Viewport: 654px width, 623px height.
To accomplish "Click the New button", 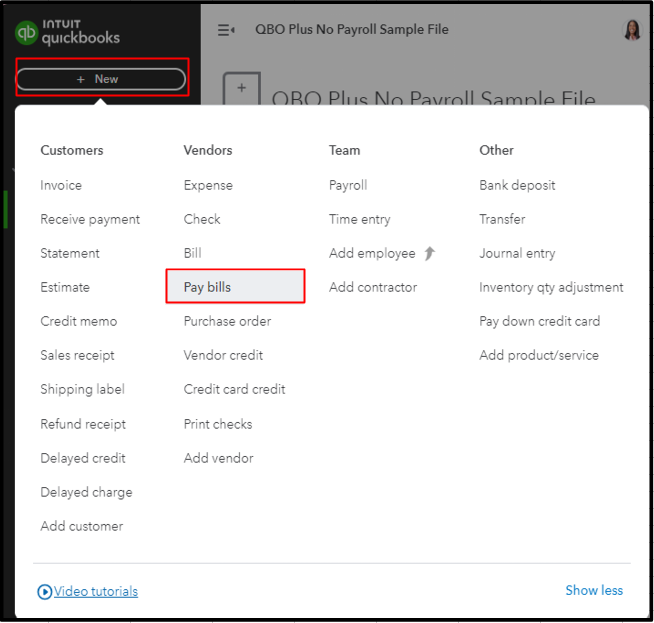I will [101, 79].
